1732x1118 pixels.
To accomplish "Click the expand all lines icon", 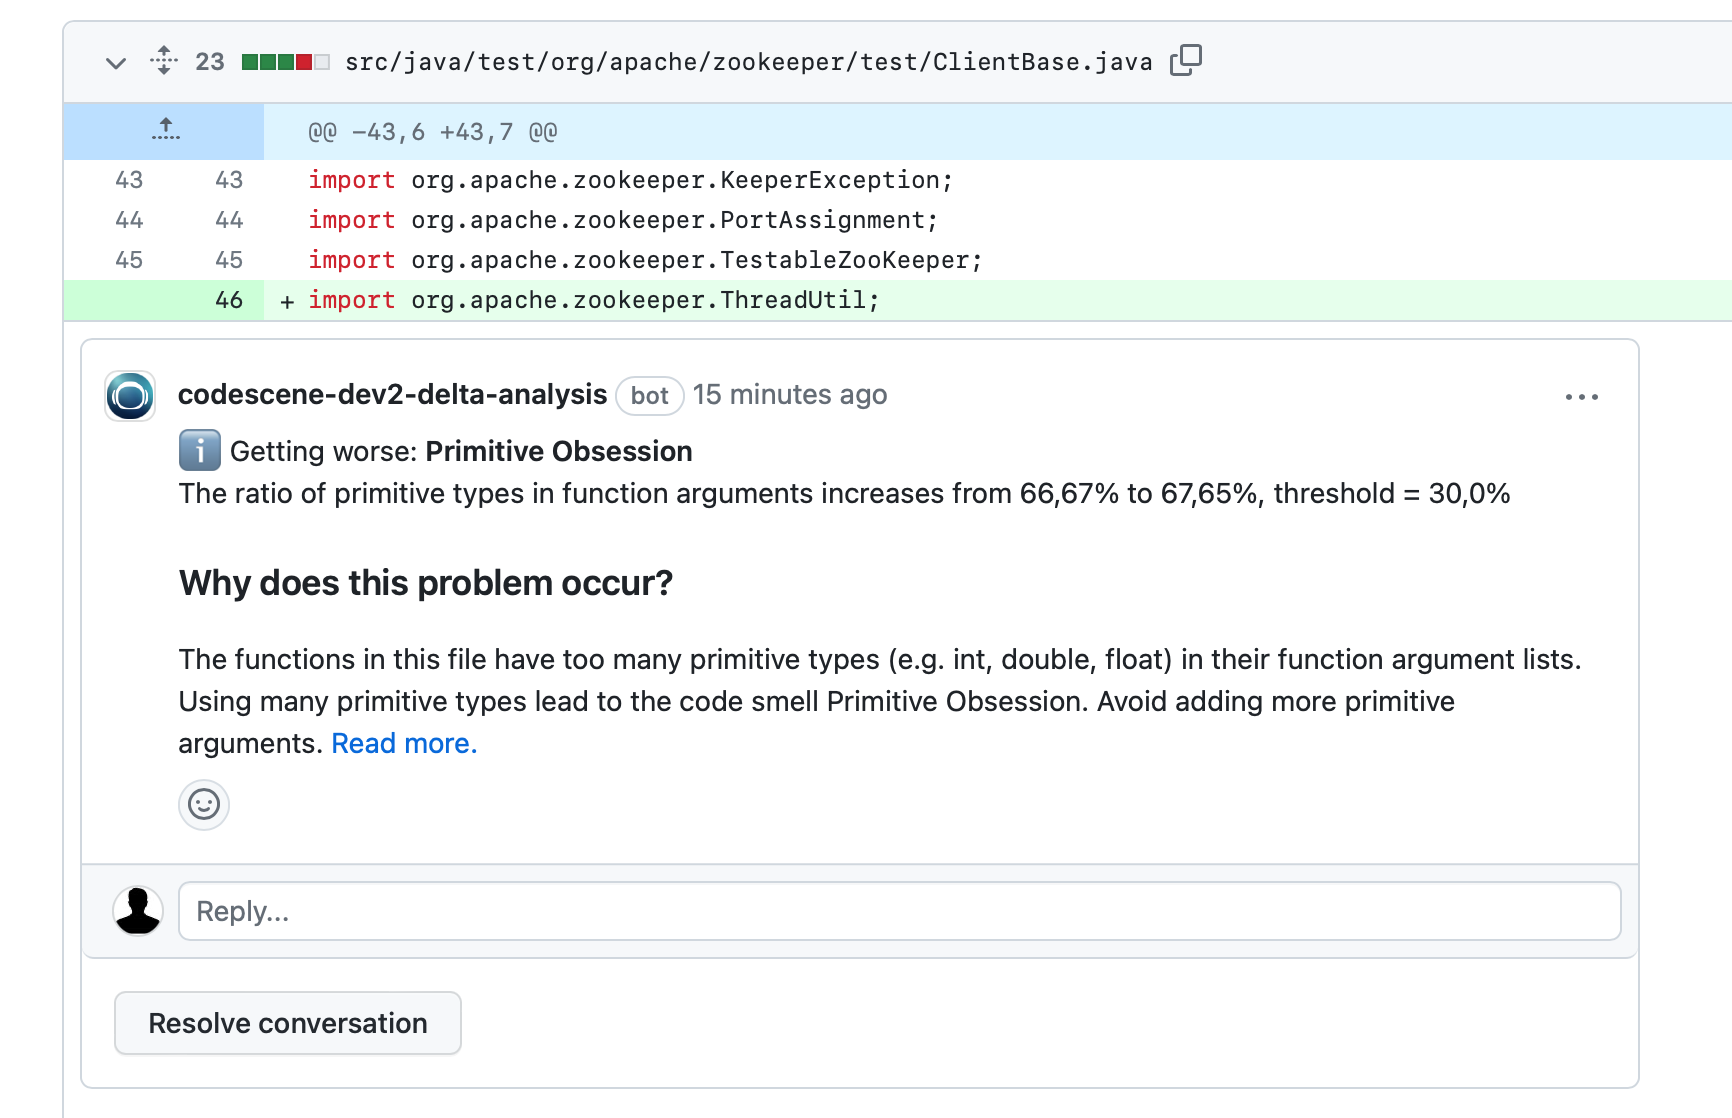I will coord(164,61).
